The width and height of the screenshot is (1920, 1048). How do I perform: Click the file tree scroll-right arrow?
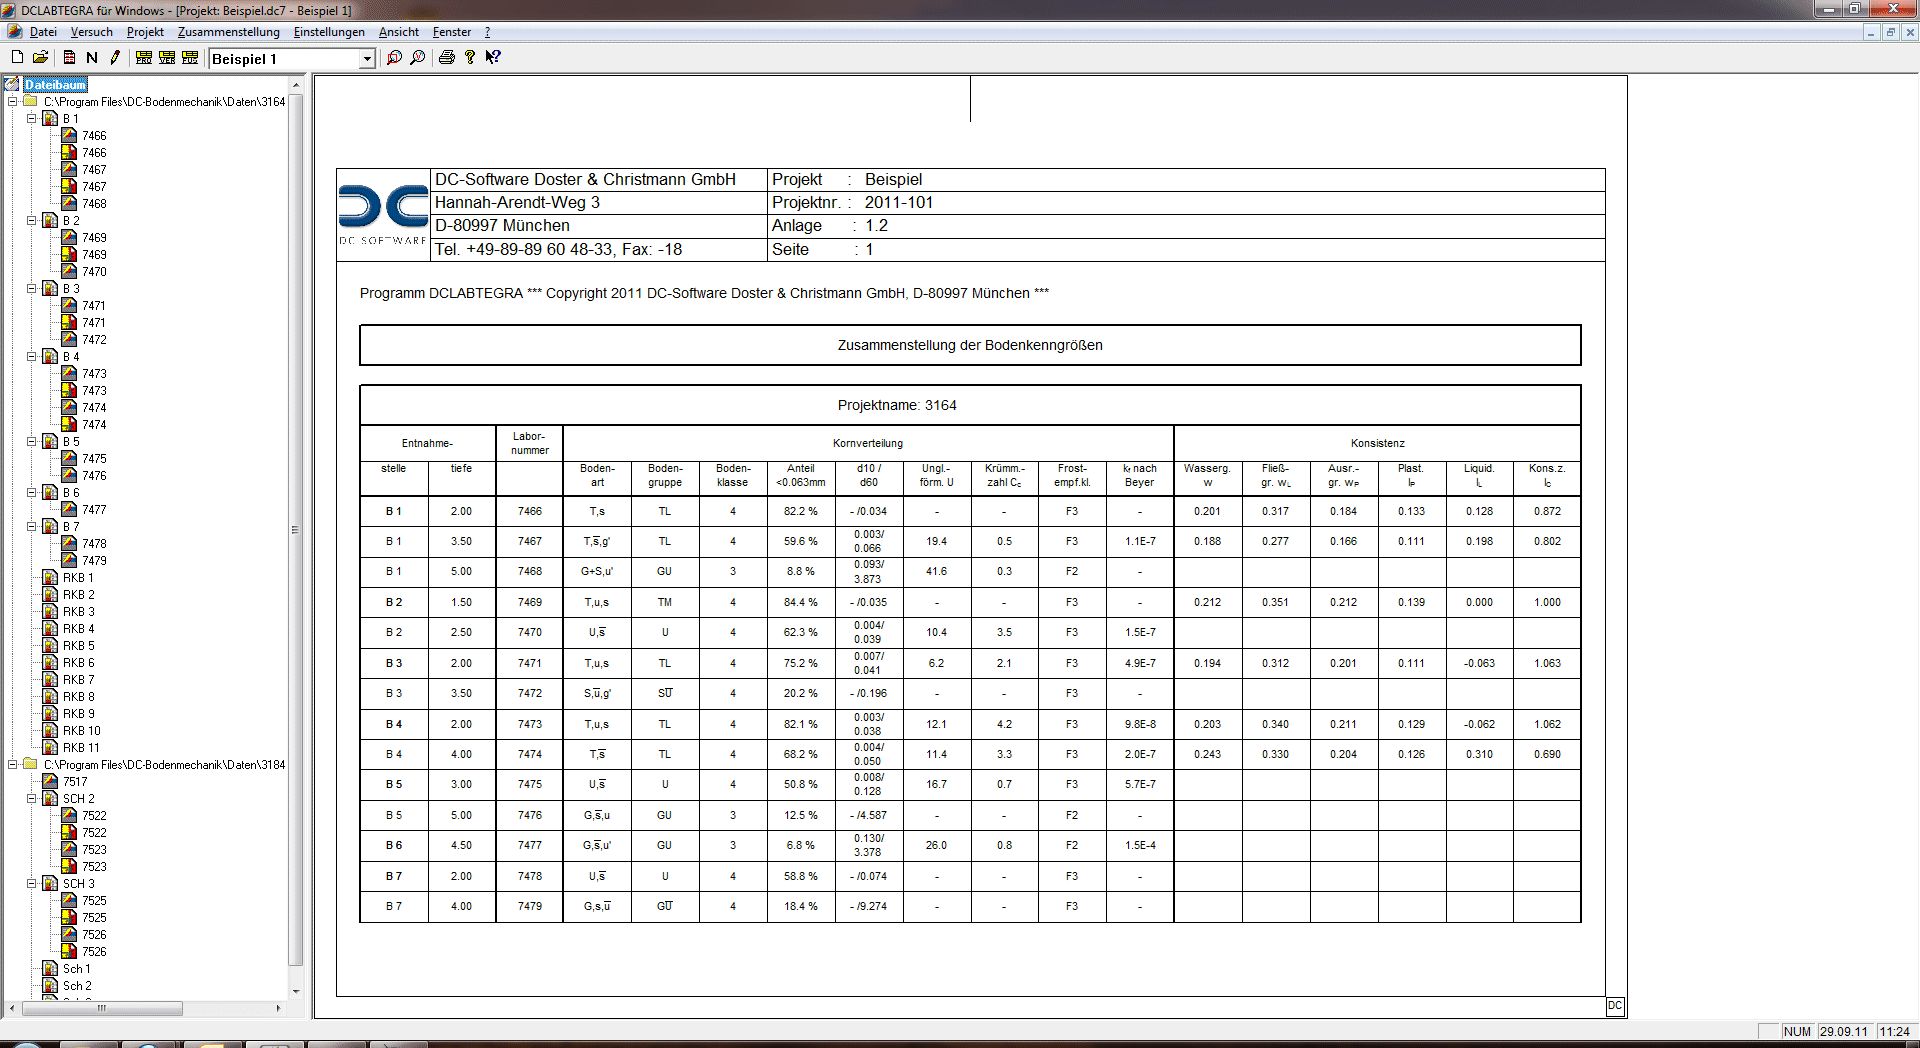click(x=278, y=1008)
